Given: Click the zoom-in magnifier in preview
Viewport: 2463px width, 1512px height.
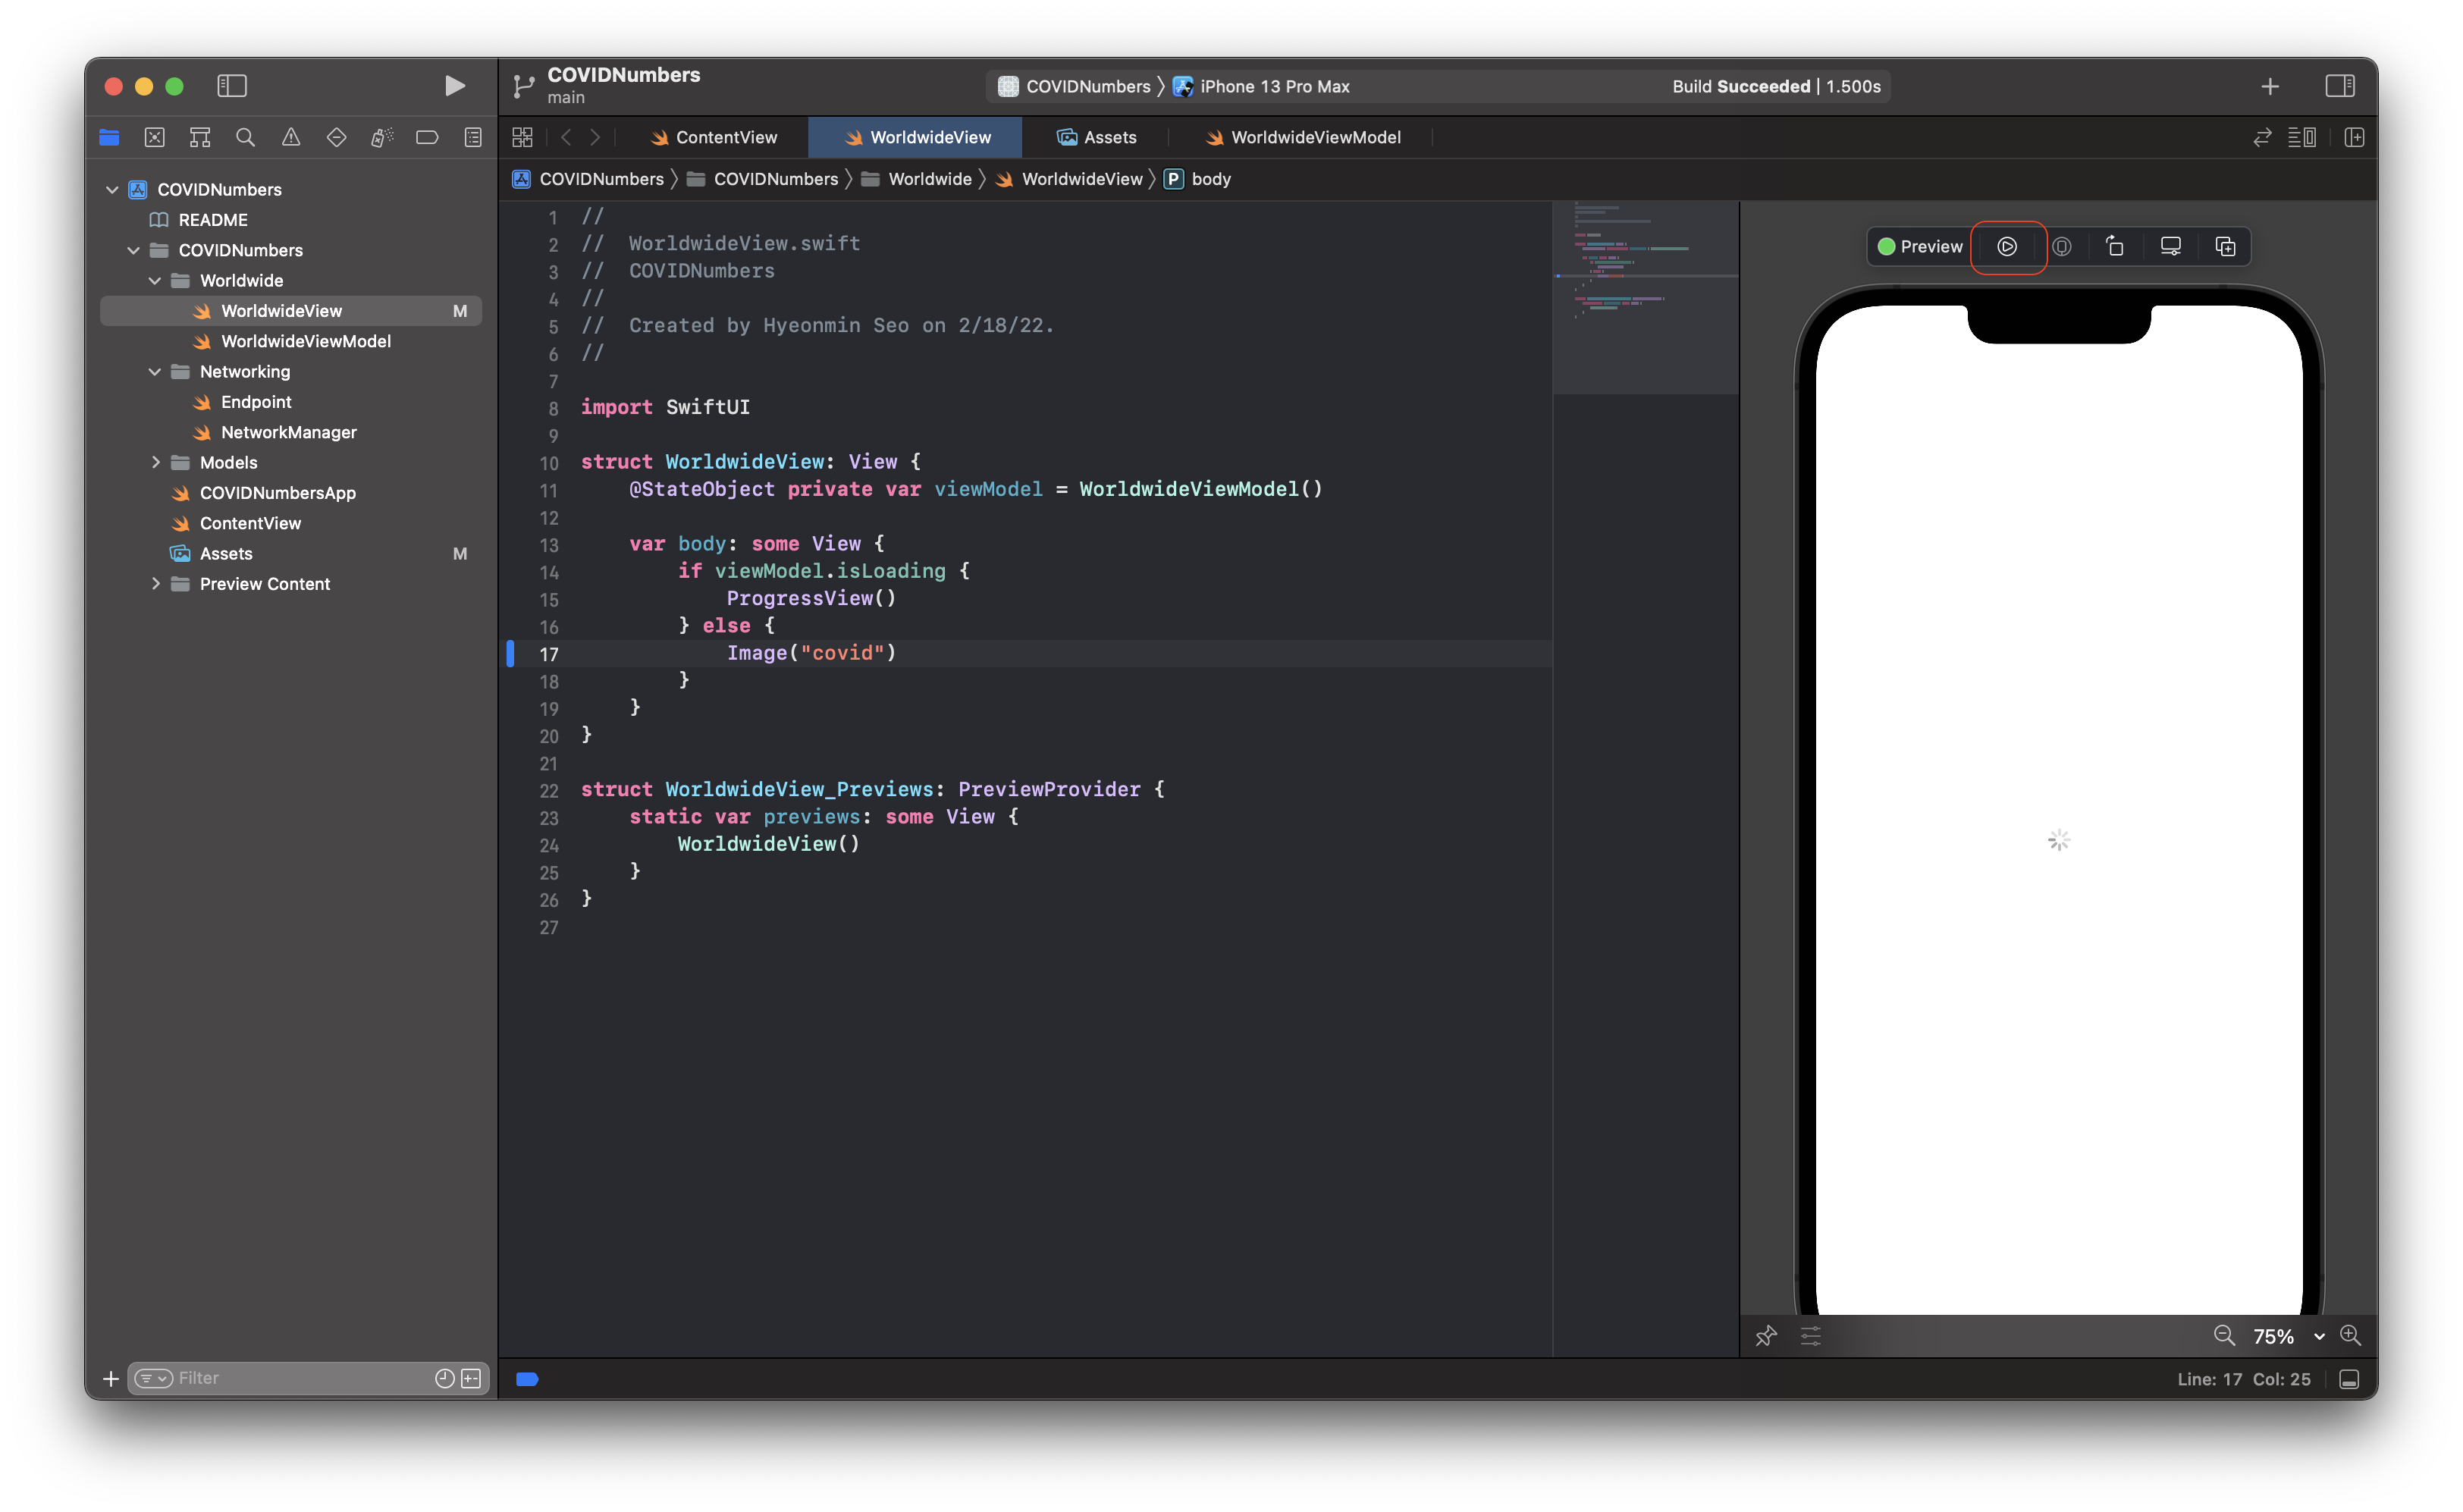Looking at the screenshot, I should tap(2352, 1336).
